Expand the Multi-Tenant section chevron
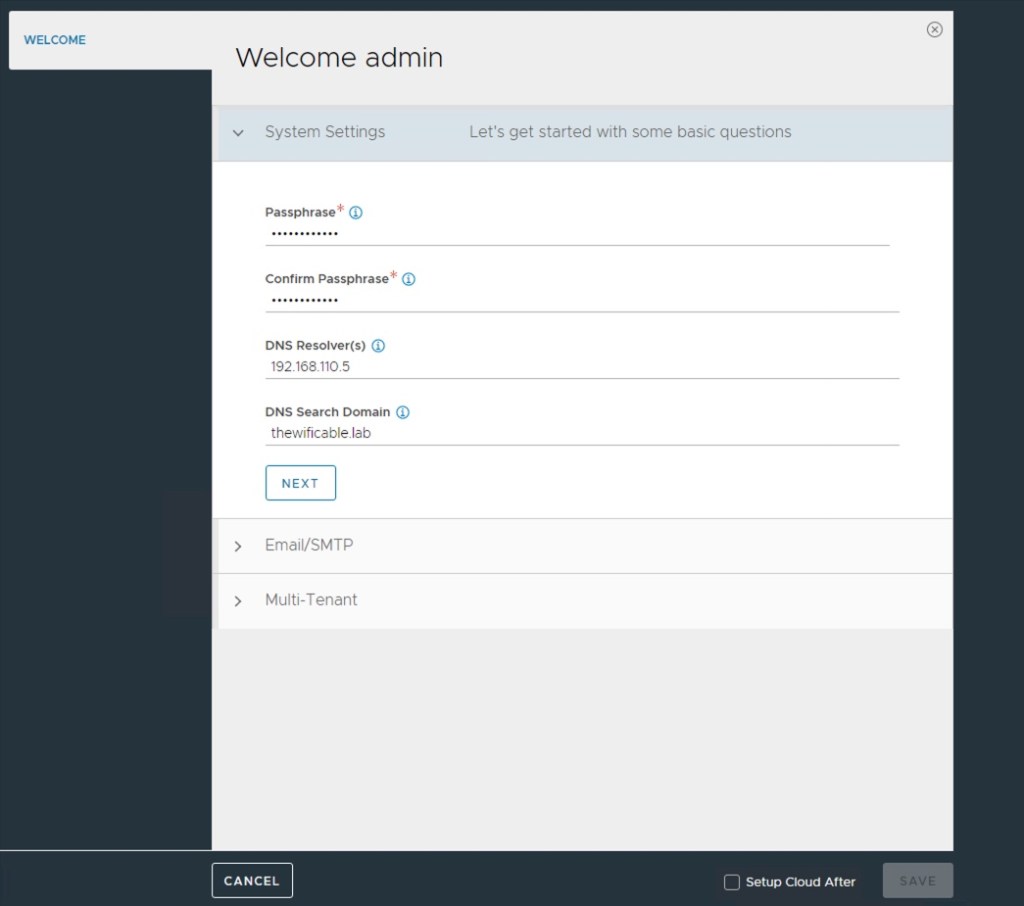The height and width of the screenshot is (906, 1024). pyautogui.click(x=238, y=601)
